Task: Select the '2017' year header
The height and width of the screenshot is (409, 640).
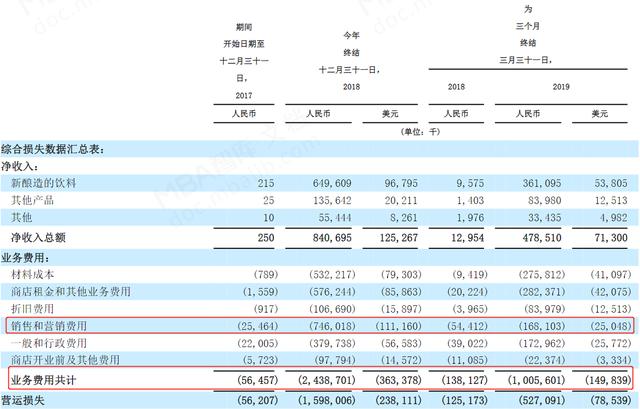Action: [x=244, y=96]
